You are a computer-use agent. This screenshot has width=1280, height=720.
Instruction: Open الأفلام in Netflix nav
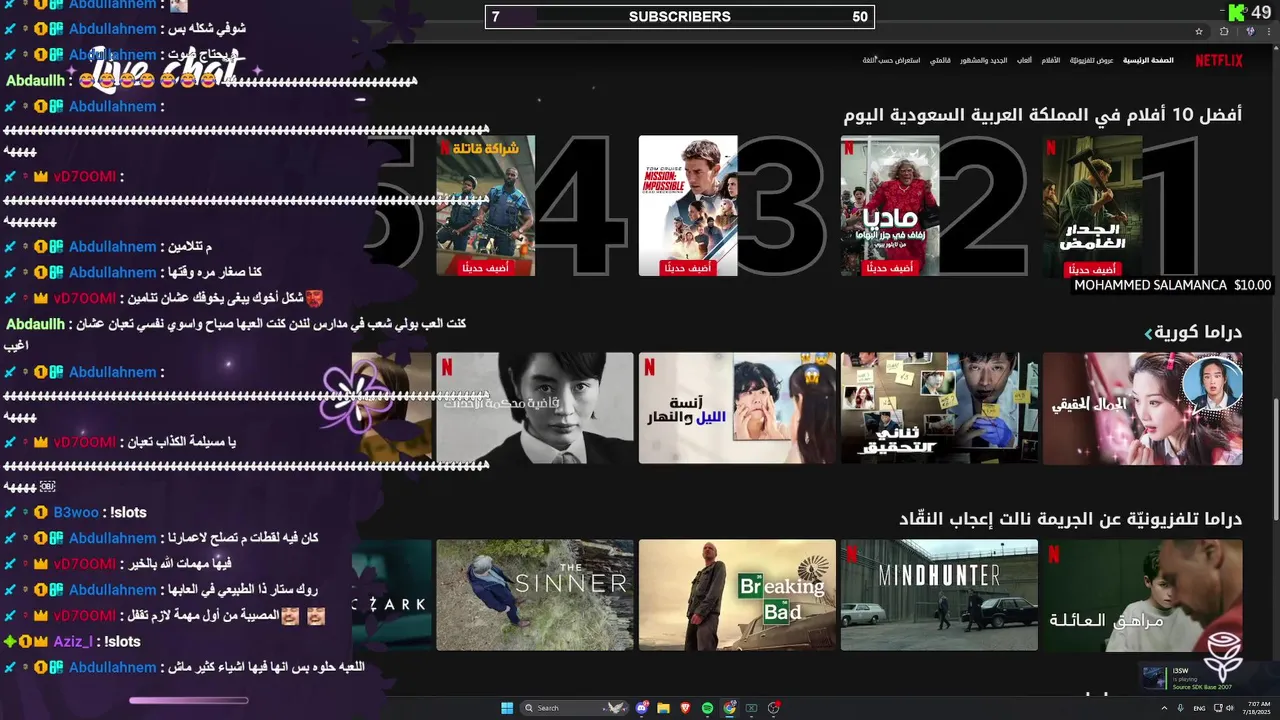coord(1051,60)
